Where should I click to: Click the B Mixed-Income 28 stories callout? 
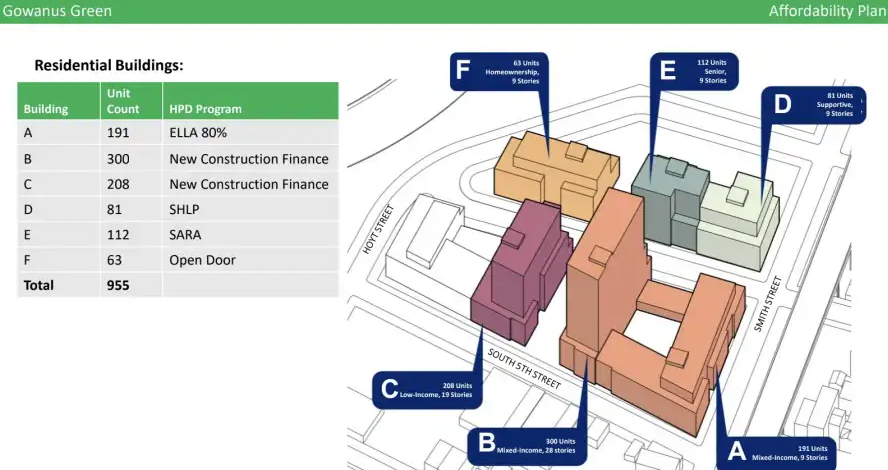pos(527,446)
